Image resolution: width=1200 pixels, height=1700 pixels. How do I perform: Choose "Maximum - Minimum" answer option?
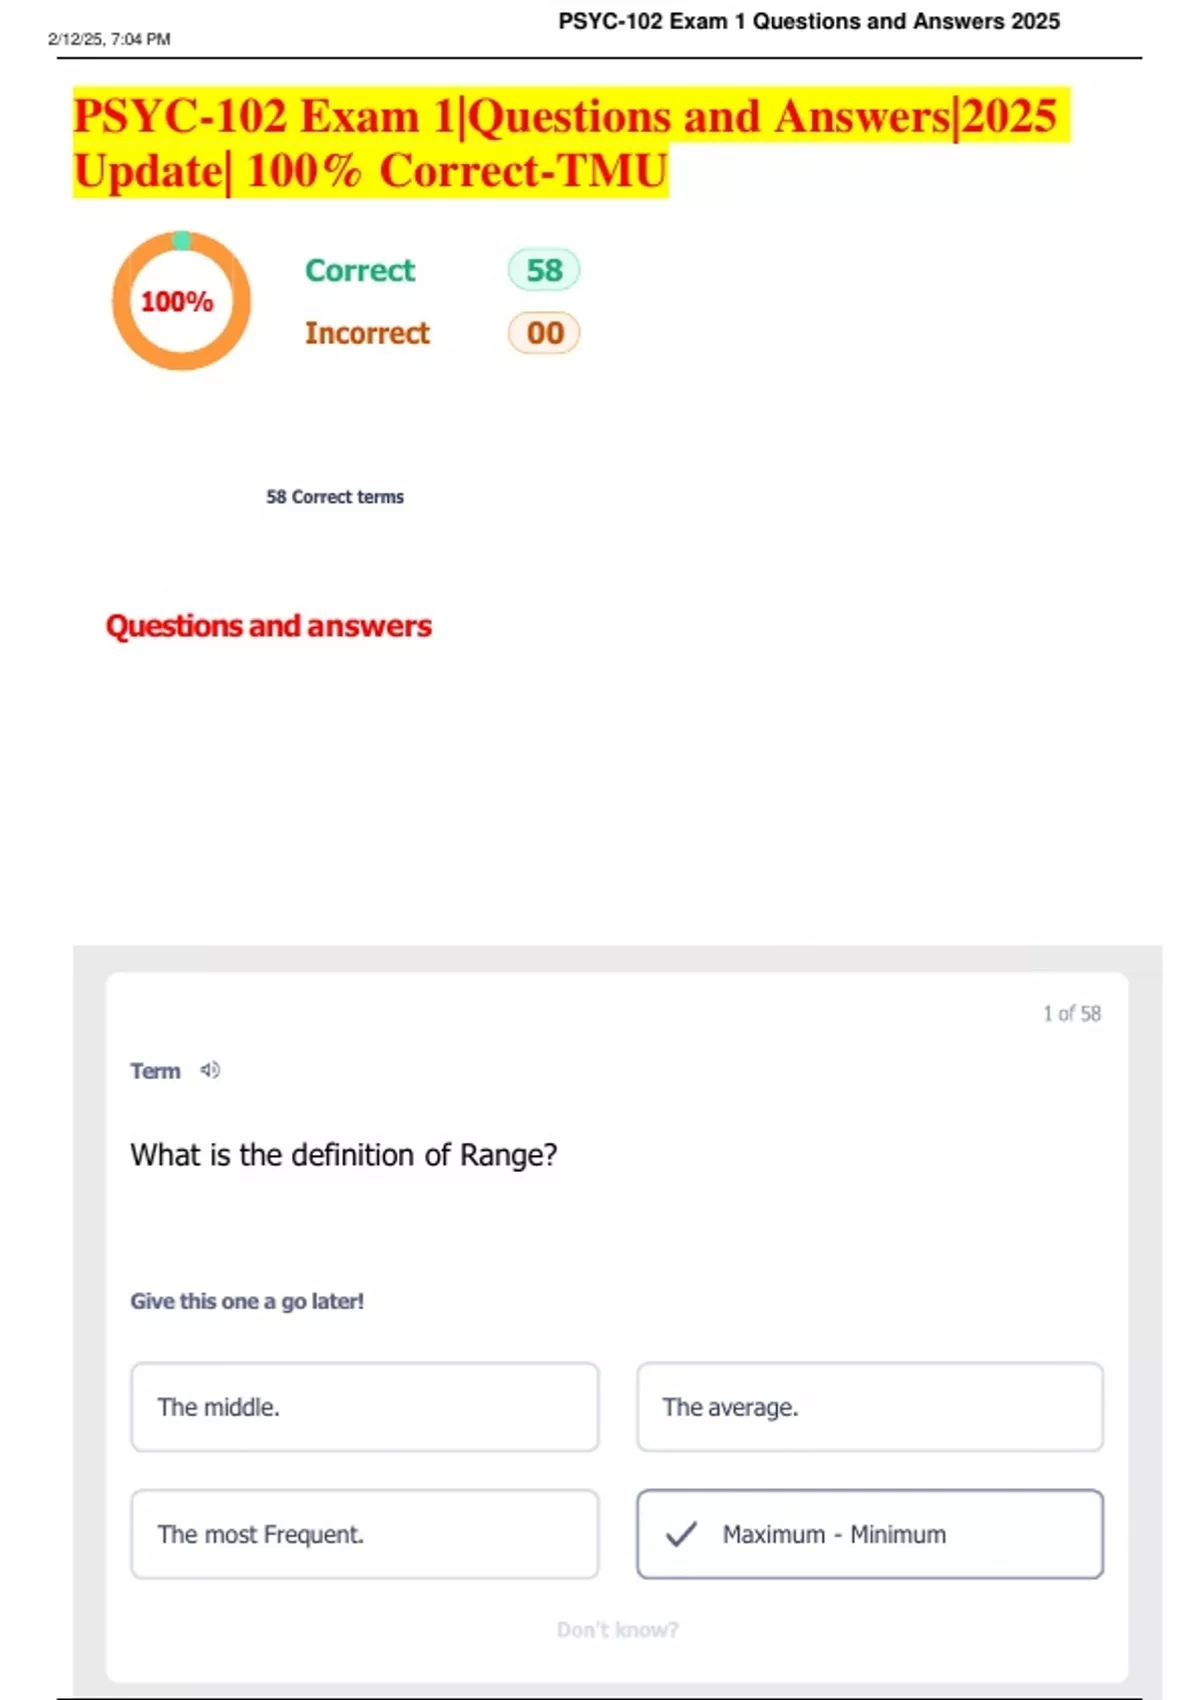click(869, 1534)
